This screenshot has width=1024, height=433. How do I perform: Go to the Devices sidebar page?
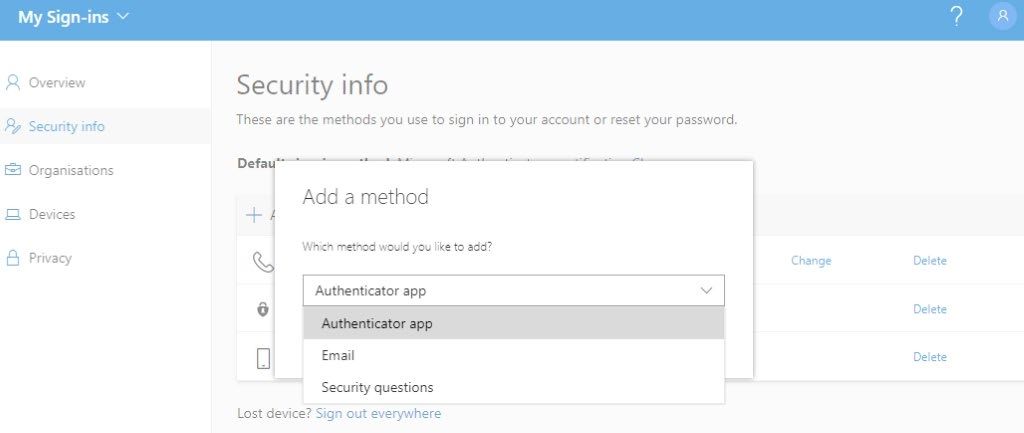pyautogui.click(x=52, y=215)
